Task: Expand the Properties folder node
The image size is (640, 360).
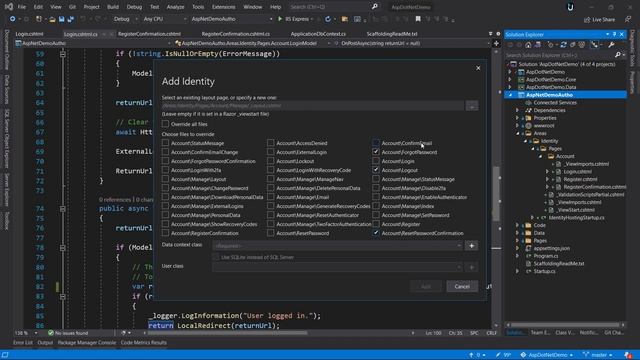Action: [517, 118]
